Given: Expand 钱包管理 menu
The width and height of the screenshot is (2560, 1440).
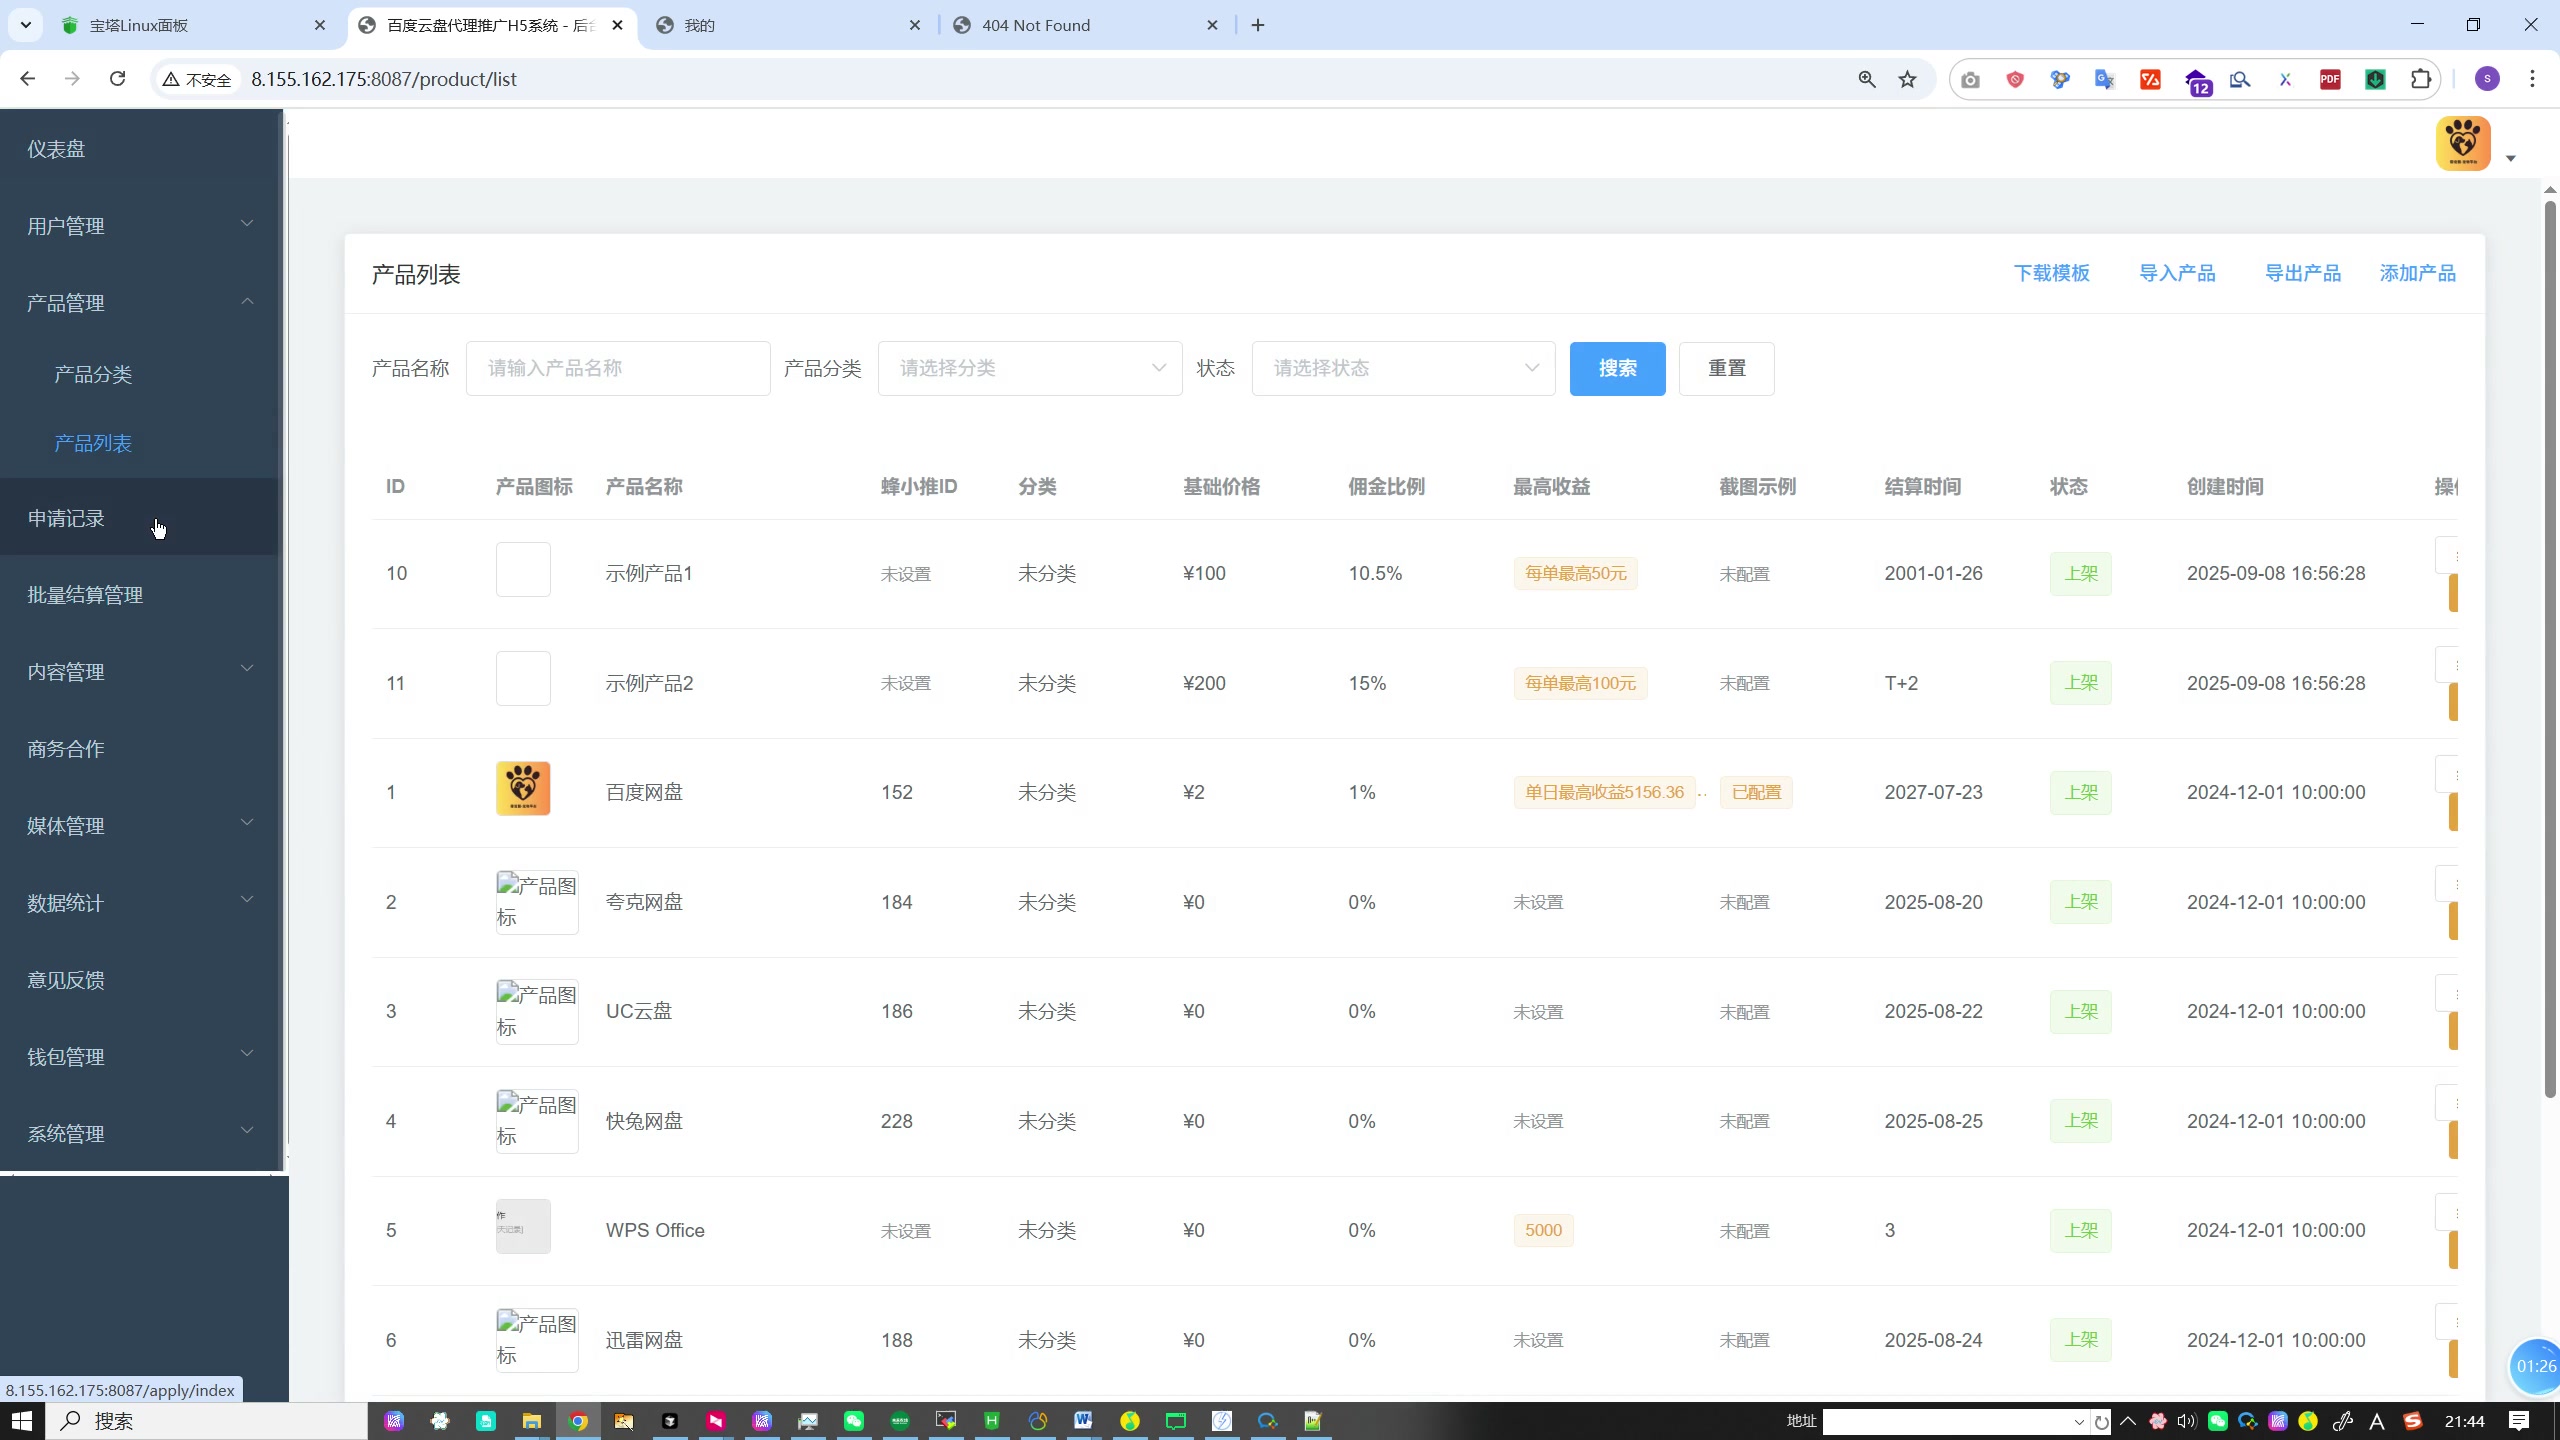Looking at the screenshot, I should [x=140, y=1057].
